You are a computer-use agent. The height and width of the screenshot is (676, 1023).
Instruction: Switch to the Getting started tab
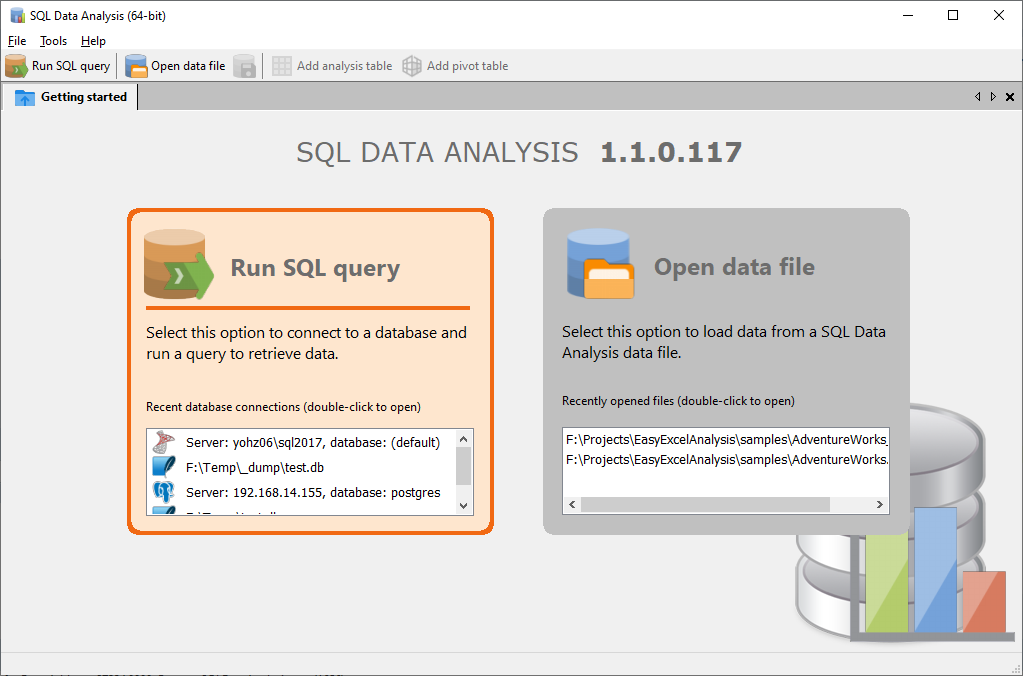point(82,96)
